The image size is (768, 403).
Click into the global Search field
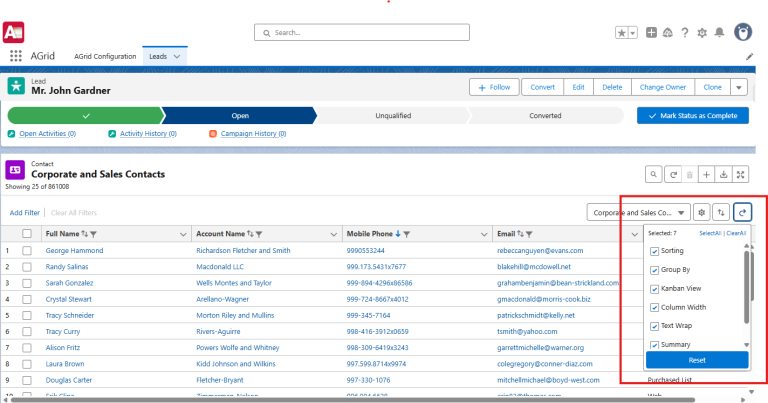[361, 32]
